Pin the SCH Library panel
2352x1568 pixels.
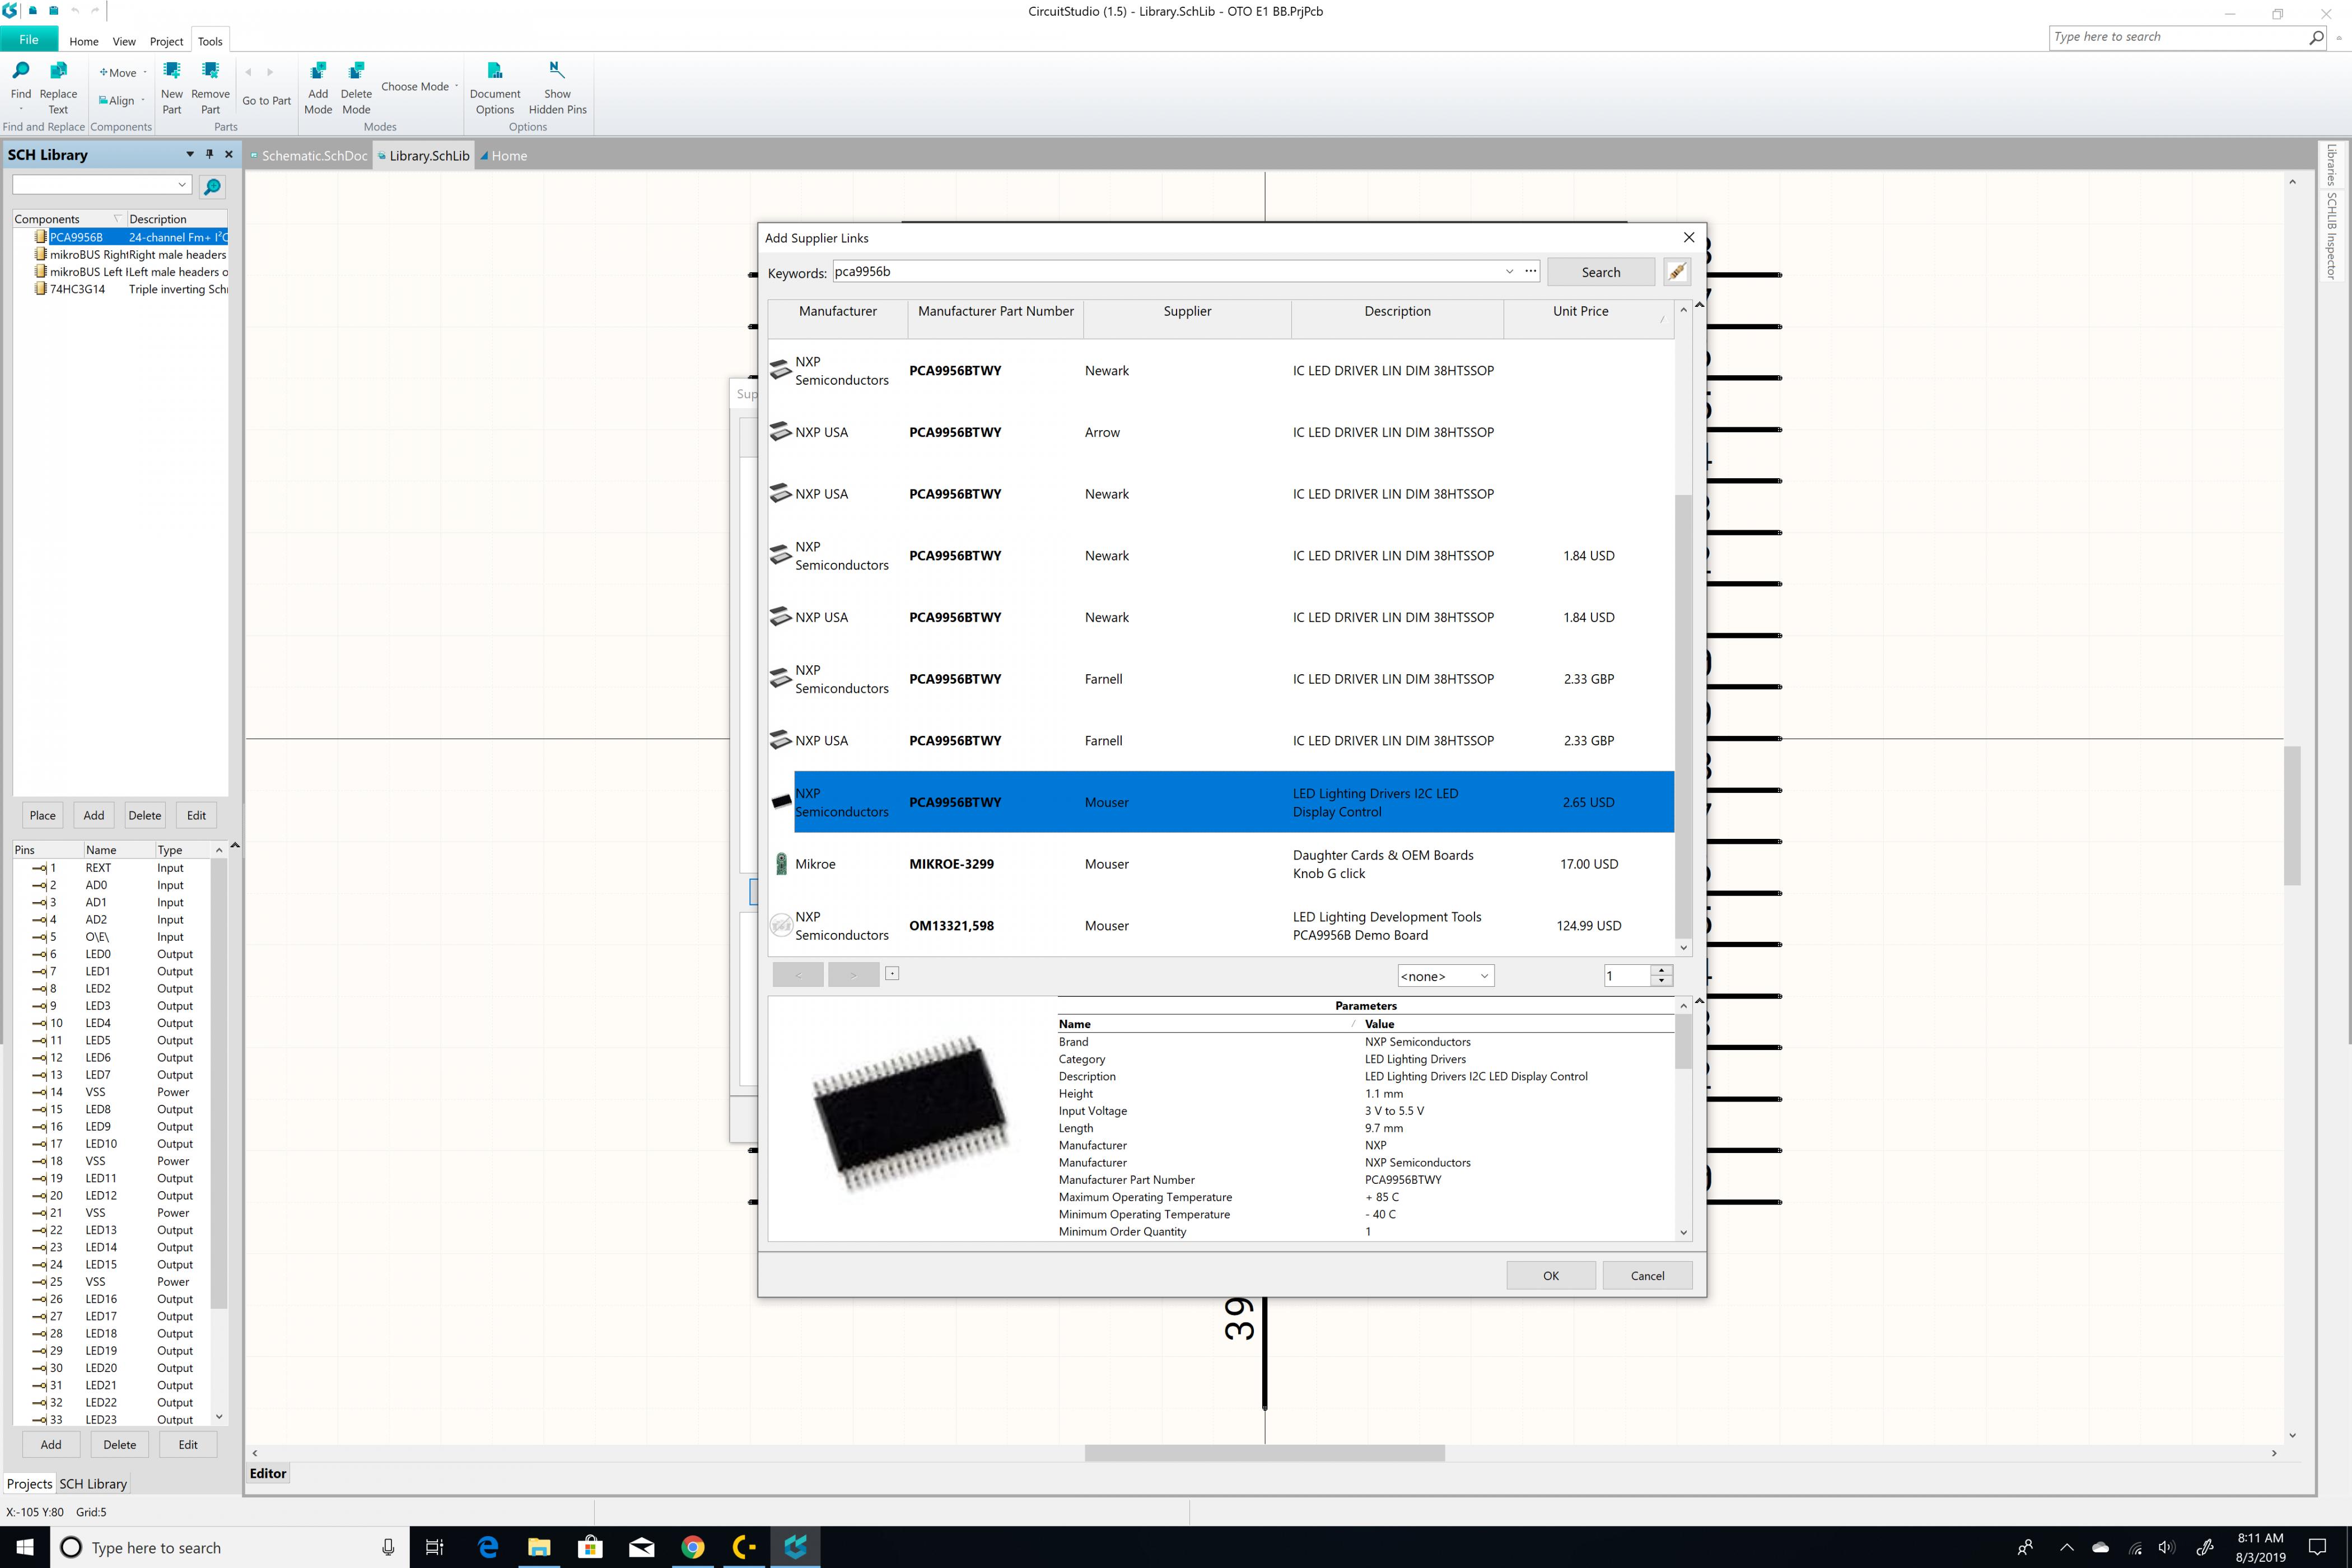(x=209, y=154)
